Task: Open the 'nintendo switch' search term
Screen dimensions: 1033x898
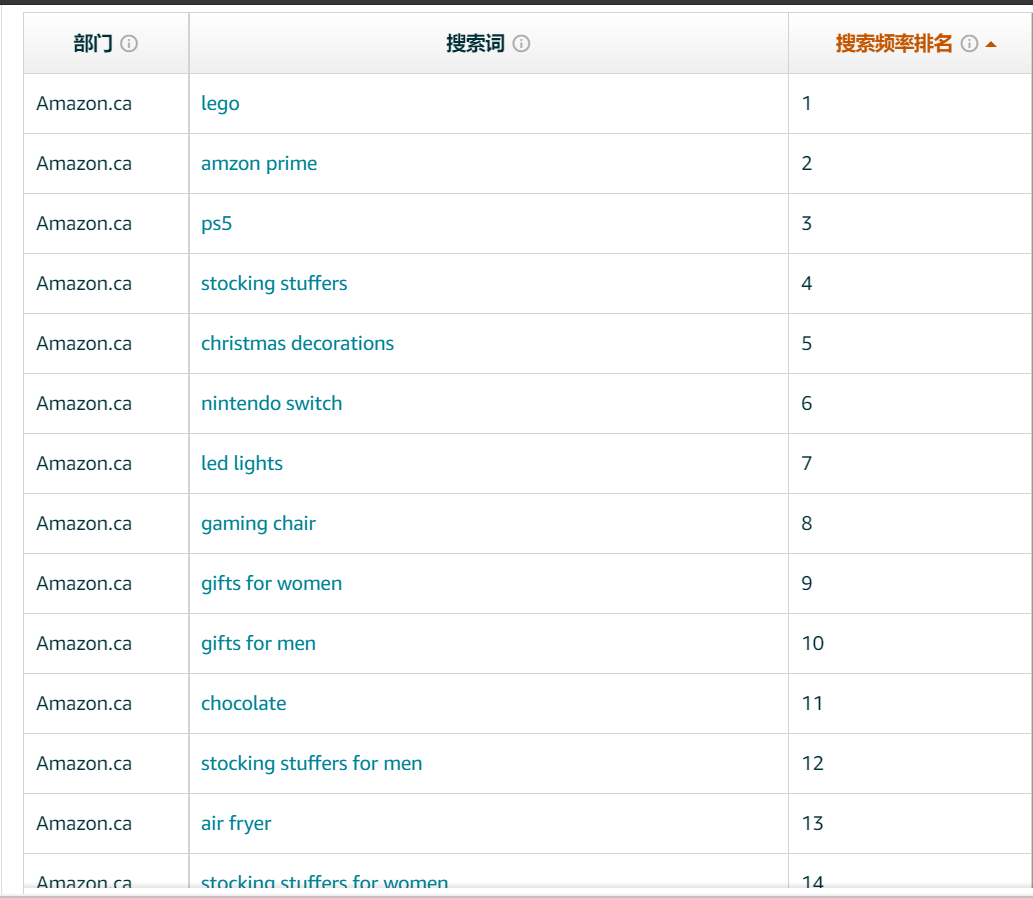Action: pyautogui.click(x=271, y=404)
